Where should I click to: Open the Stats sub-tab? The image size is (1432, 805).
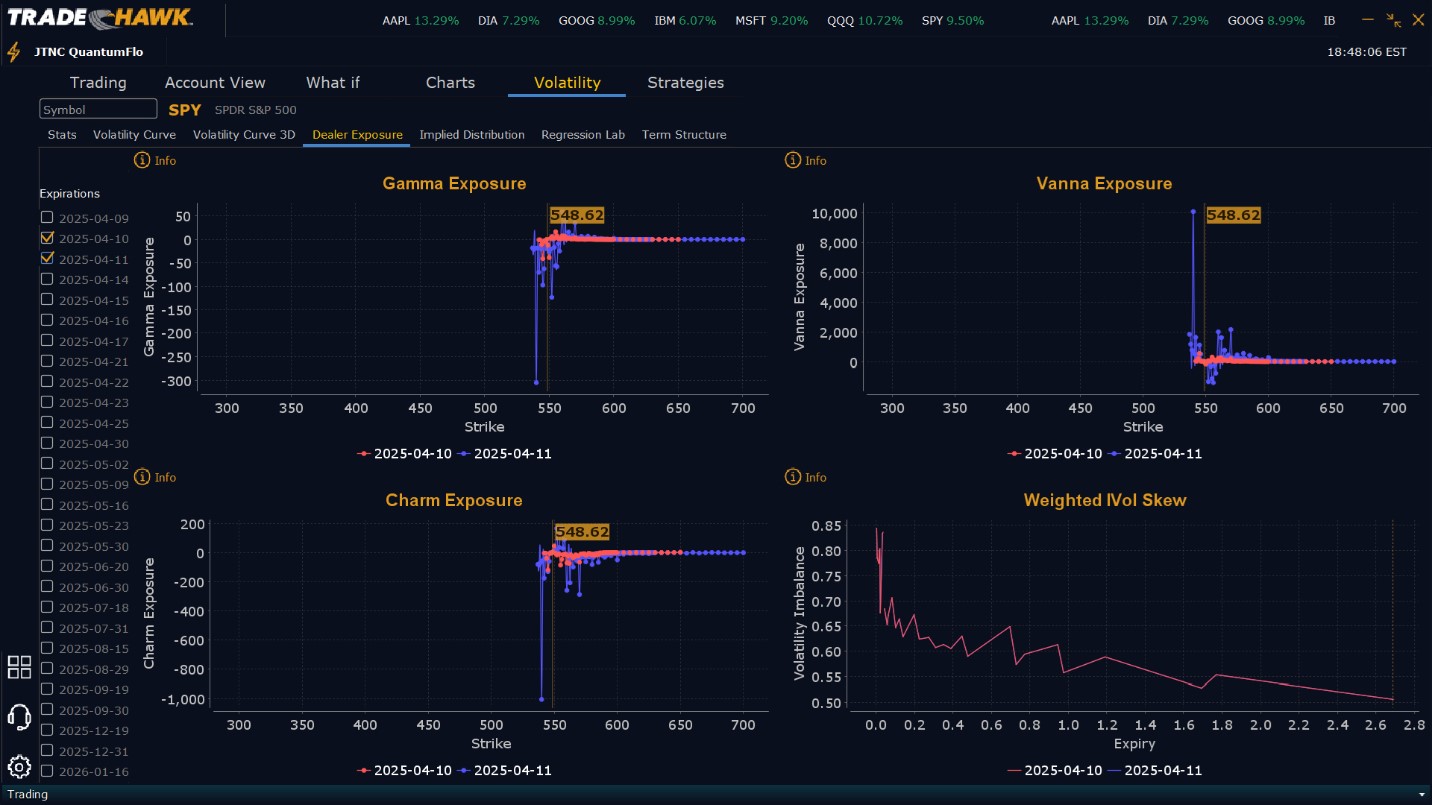[x=62, y=135]
